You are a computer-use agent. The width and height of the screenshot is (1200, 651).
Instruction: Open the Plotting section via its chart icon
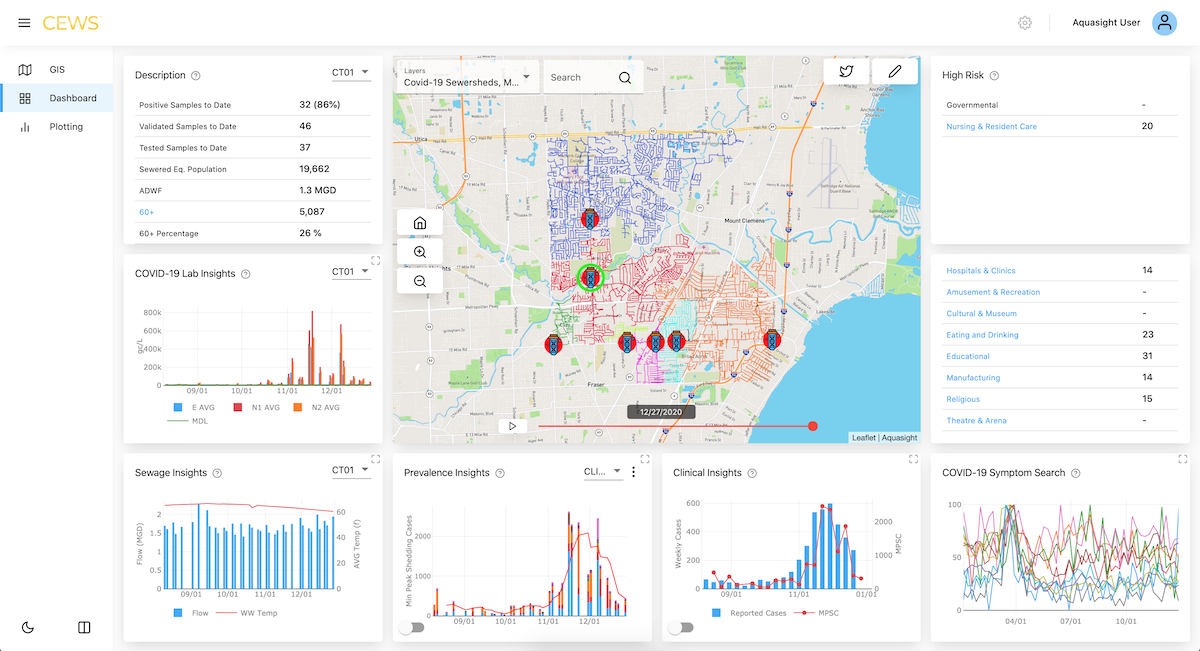24,126
